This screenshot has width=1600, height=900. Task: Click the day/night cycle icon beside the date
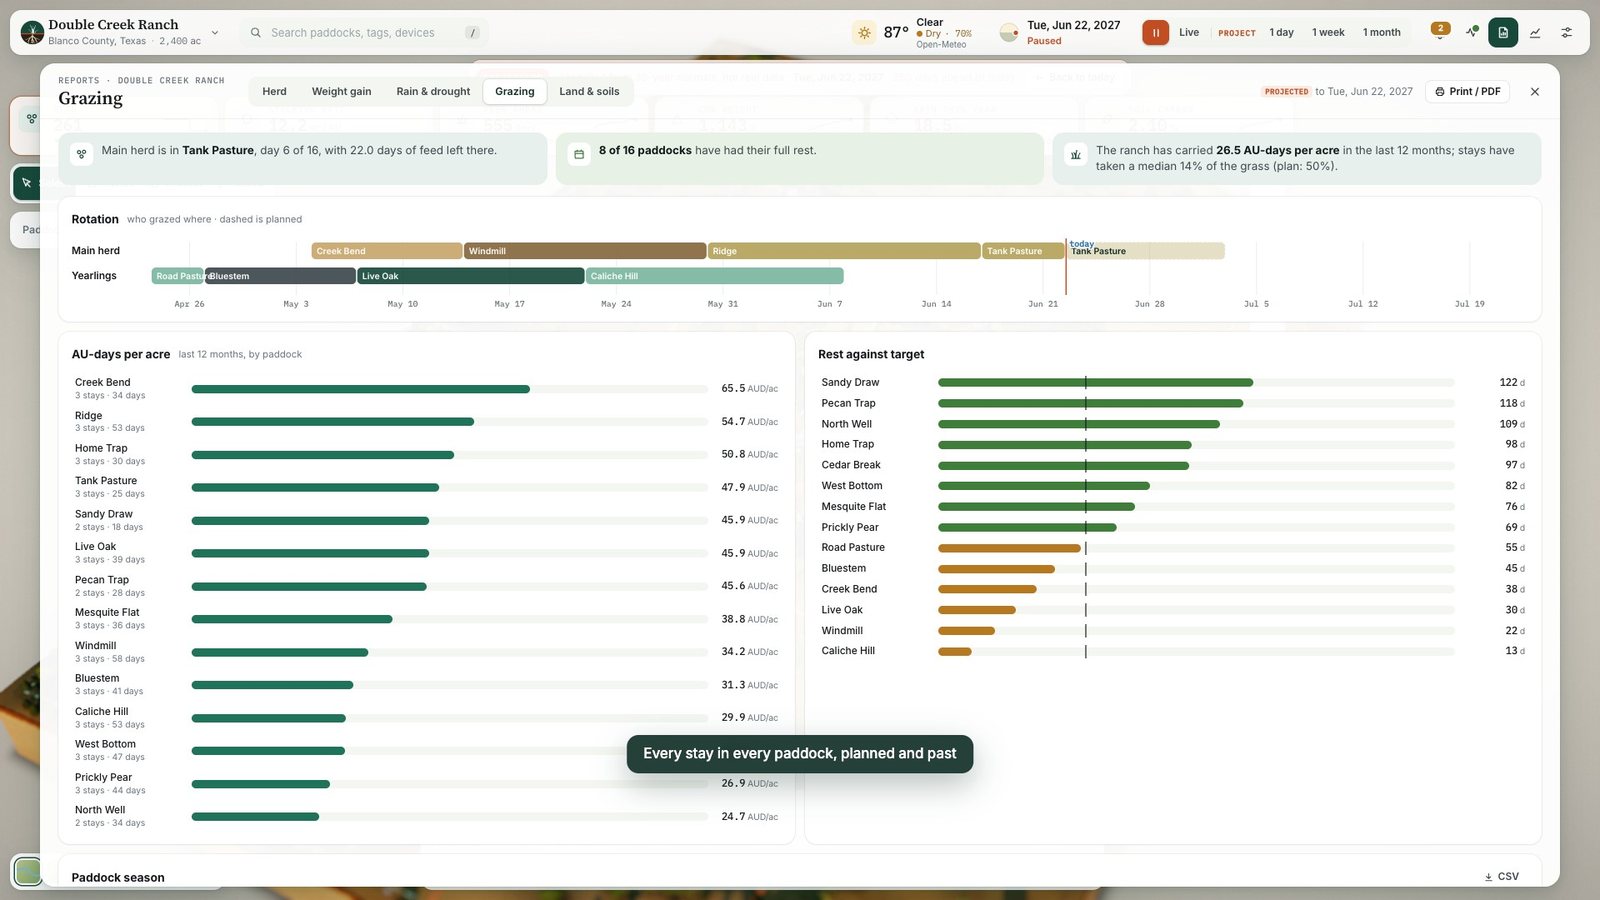(1009, 33)
